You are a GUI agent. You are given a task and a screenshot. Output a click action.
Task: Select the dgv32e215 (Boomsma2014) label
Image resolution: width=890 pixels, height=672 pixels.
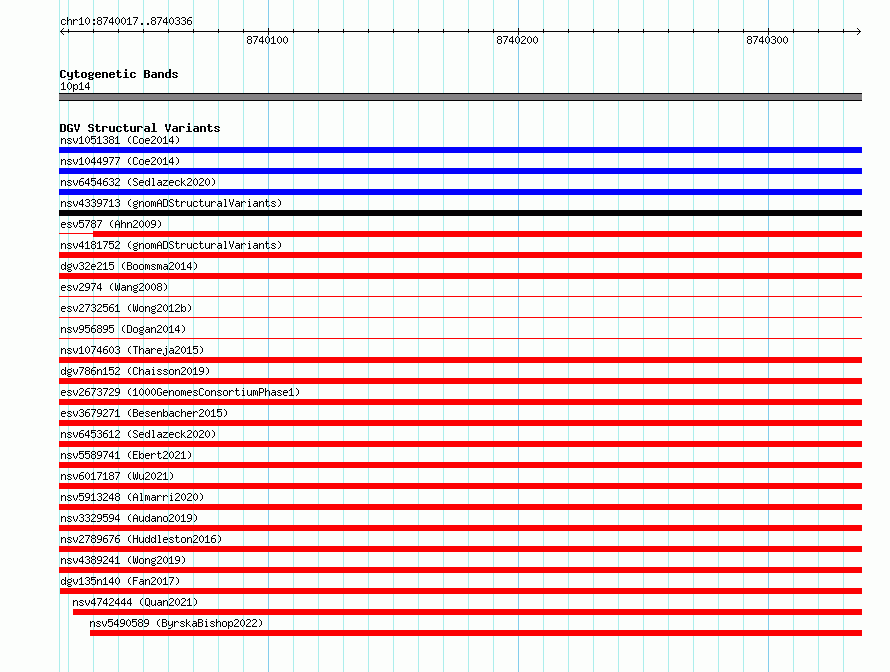click(129, 266)
